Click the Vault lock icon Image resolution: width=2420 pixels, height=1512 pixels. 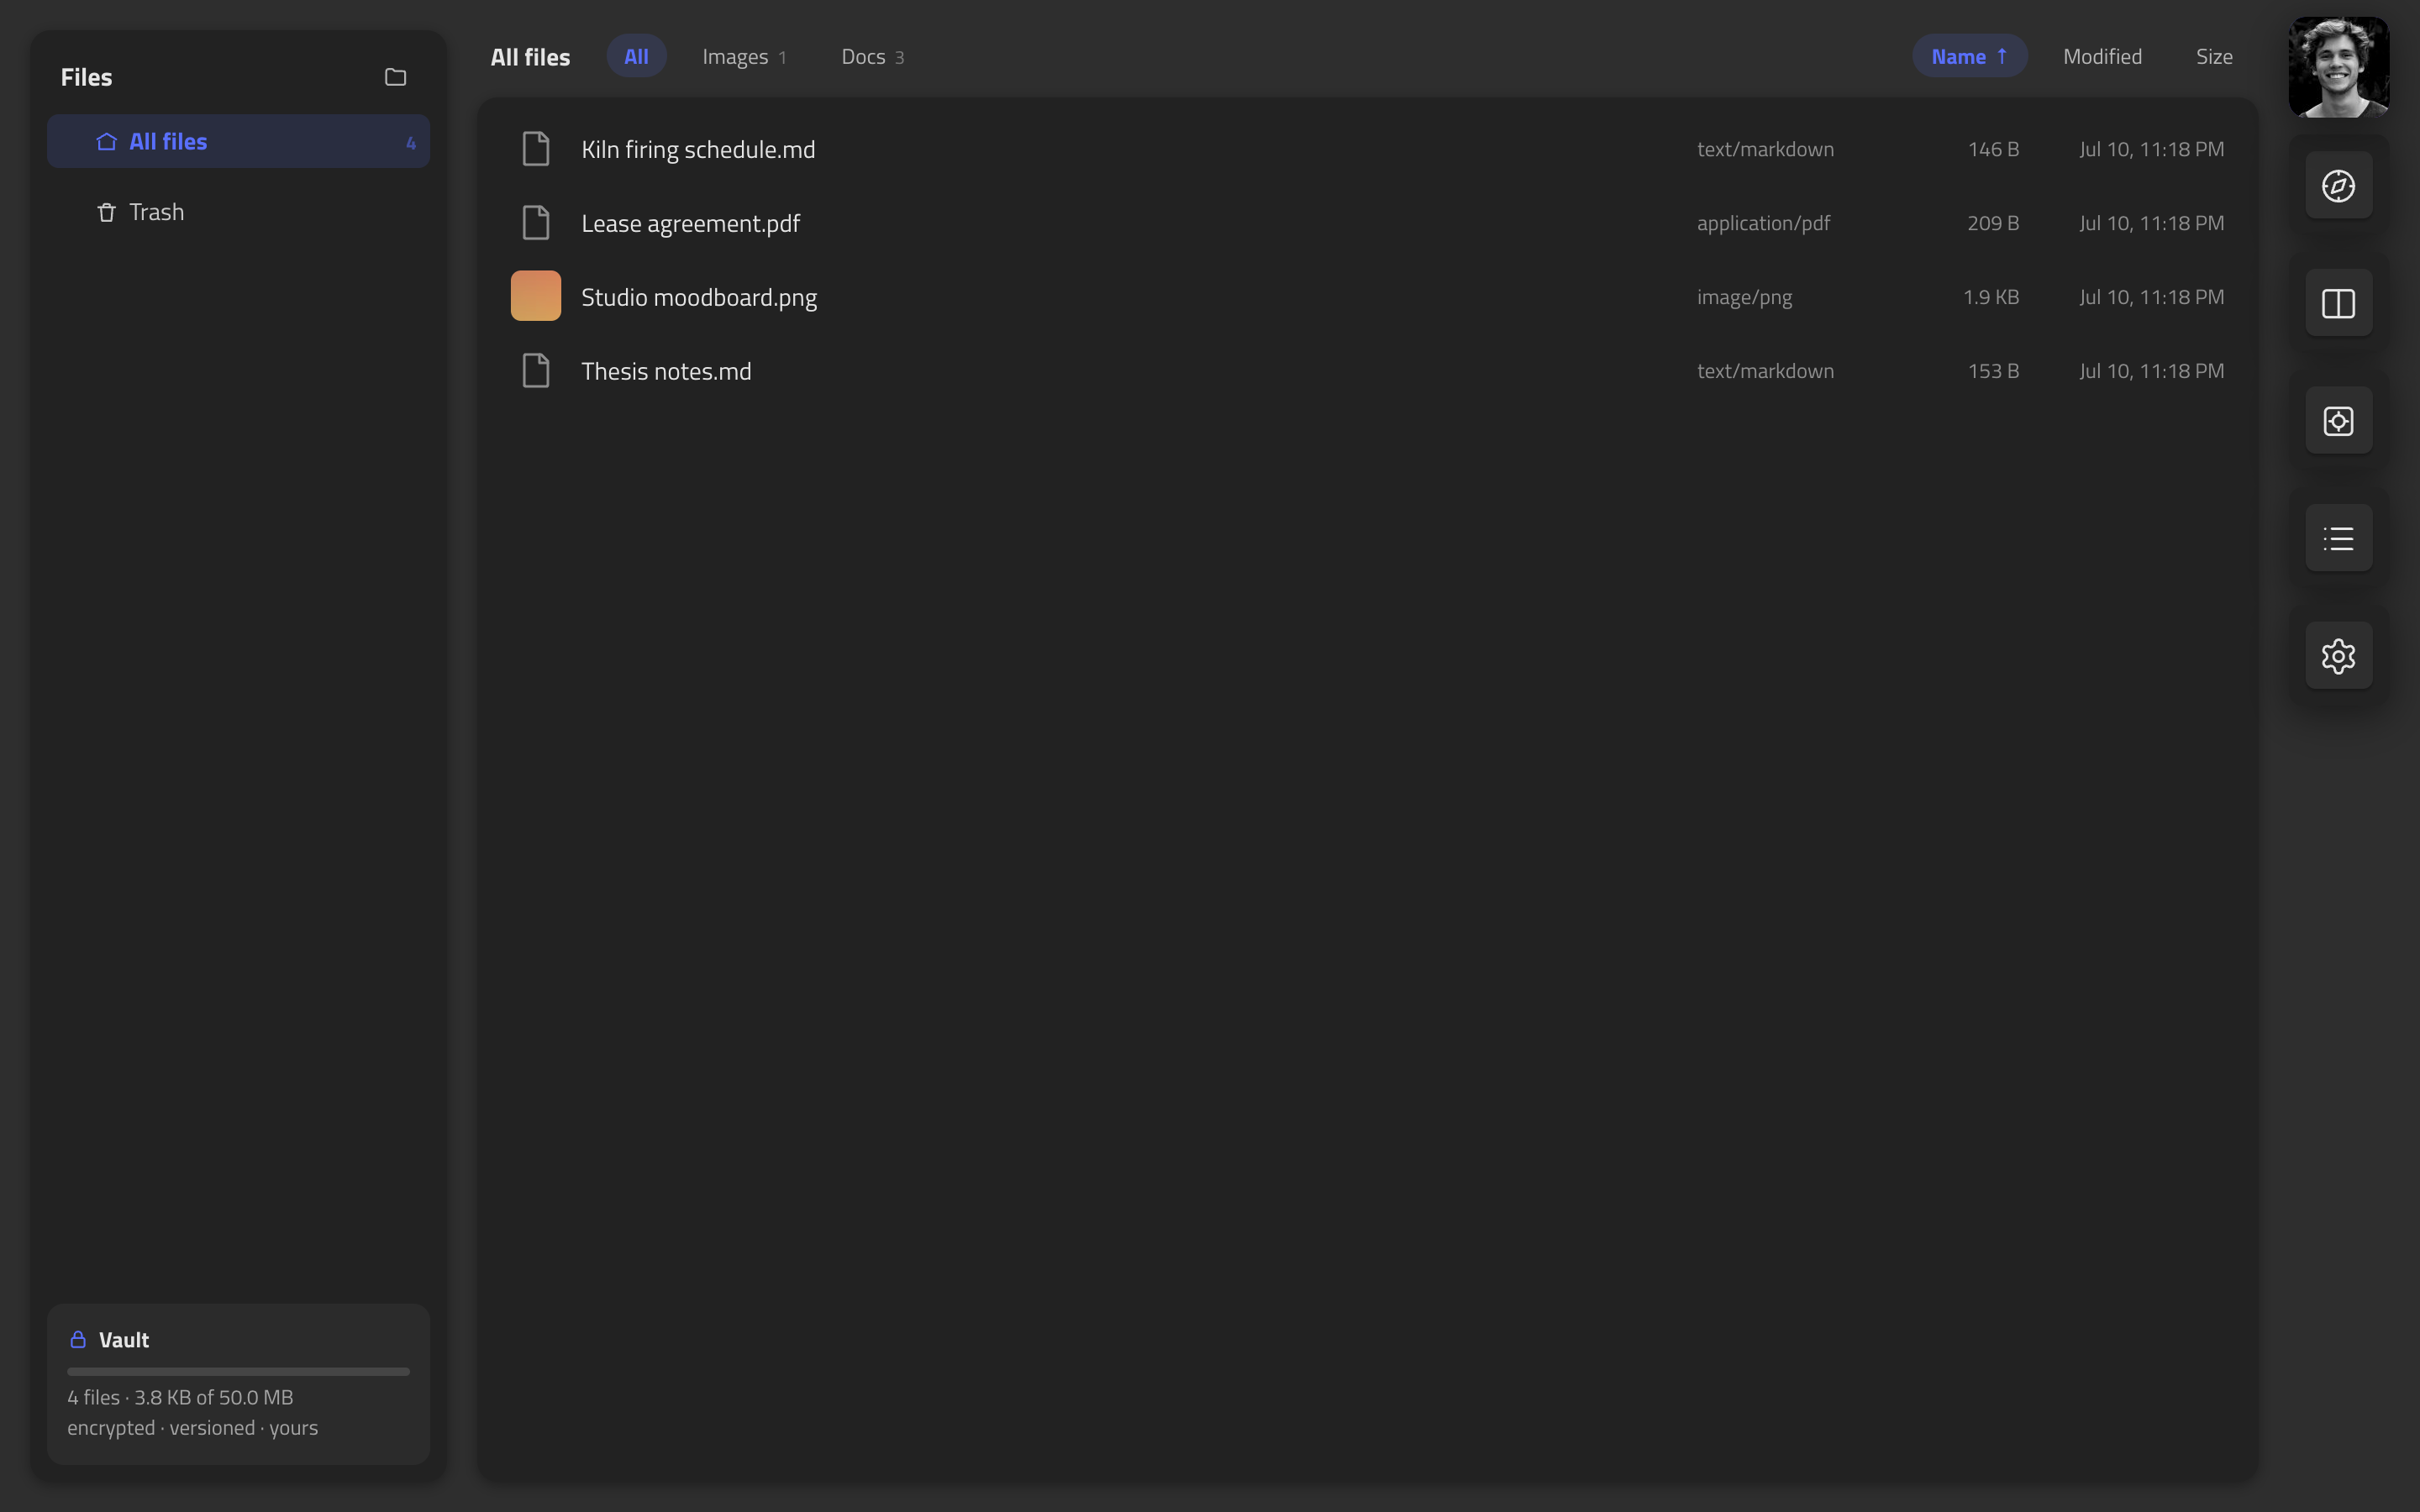pos(78,1339)
